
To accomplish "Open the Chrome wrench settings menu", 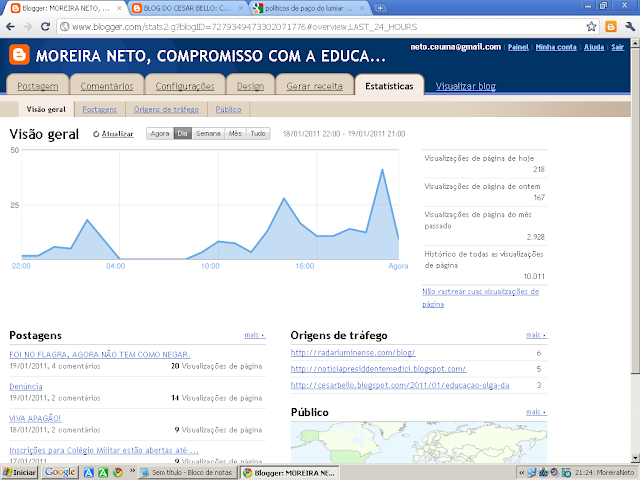I will click(x=629, y=27).
